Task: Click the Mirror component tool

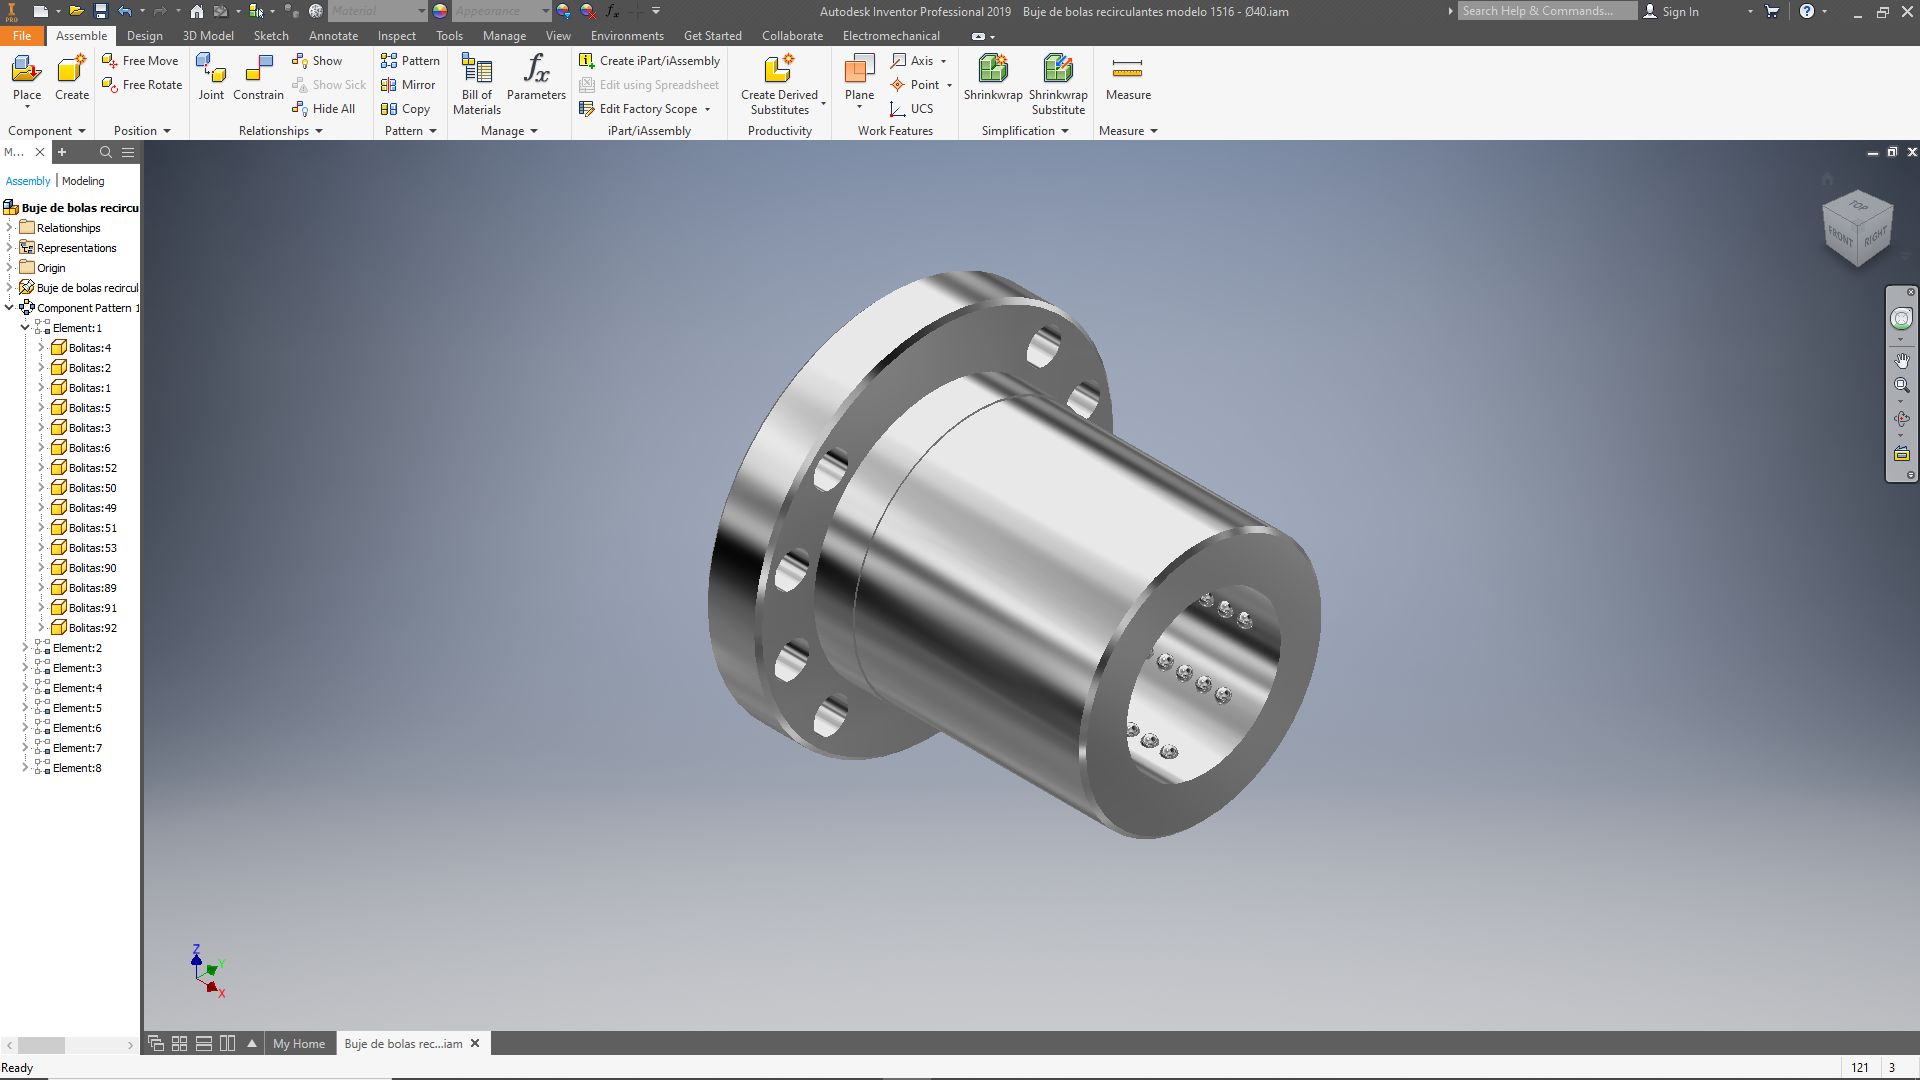Action: (x=409, y=85)
